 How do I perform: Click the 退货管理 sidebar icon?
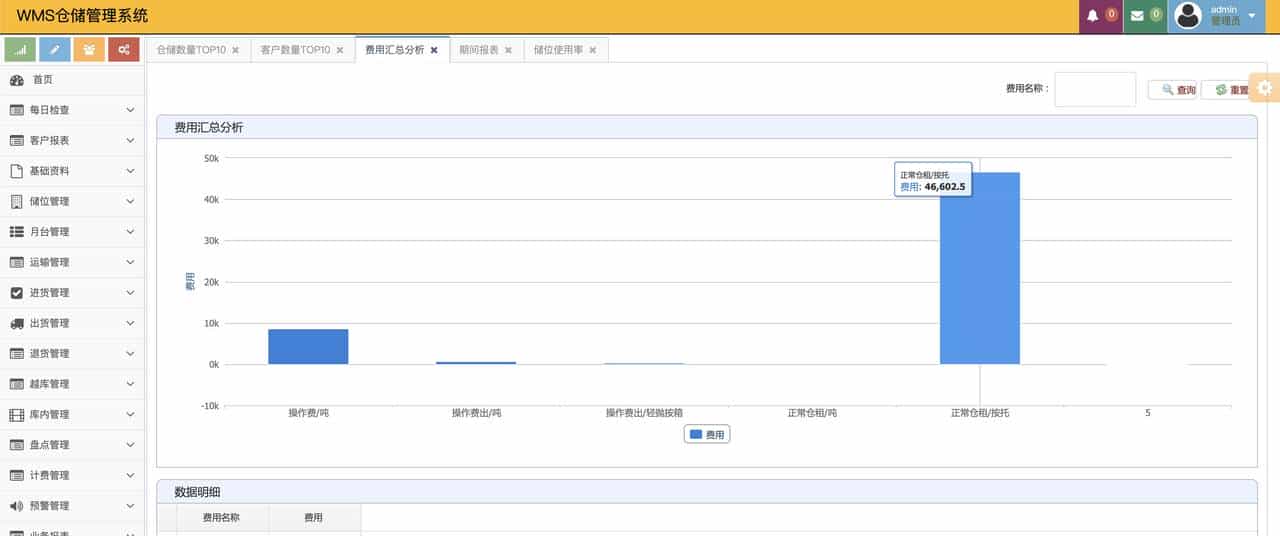pos(16,353)
